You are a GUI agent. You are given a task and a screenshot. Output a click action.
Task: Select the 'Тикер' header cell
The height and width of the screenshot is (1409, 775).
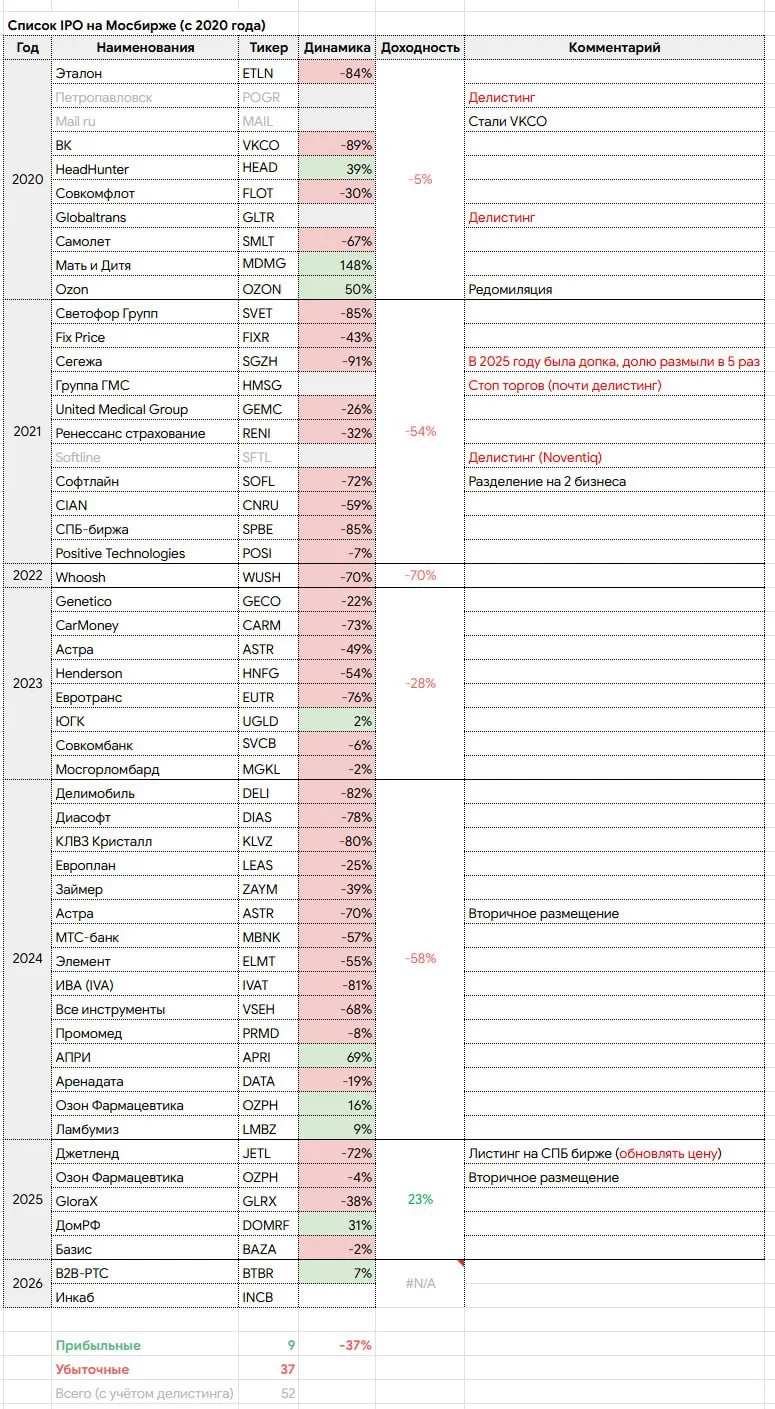coord(268,48)
